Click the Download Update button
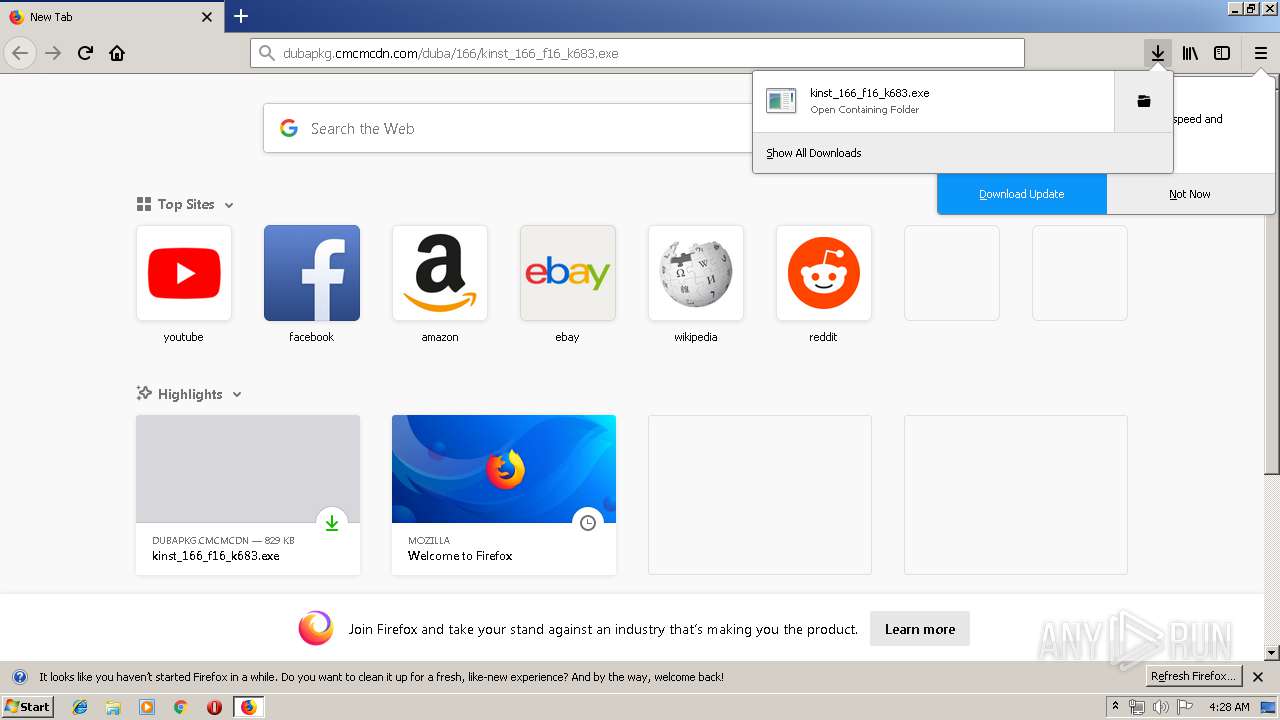Screen dimensions: 1280x720 coord(1021,194)
